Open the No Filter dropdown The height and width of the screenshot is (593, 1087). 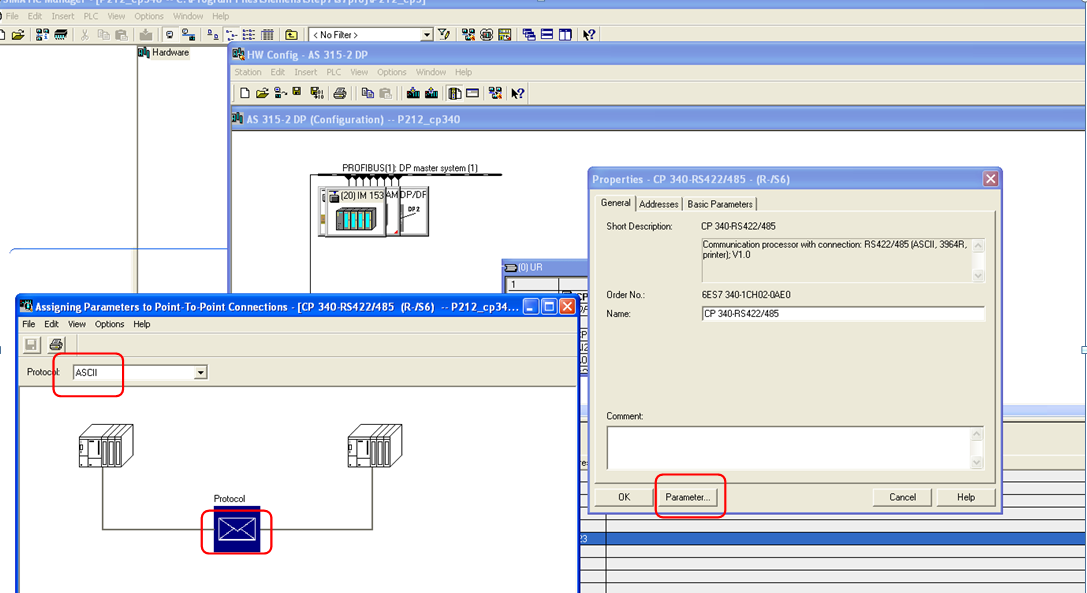click(x=426, y=35)
